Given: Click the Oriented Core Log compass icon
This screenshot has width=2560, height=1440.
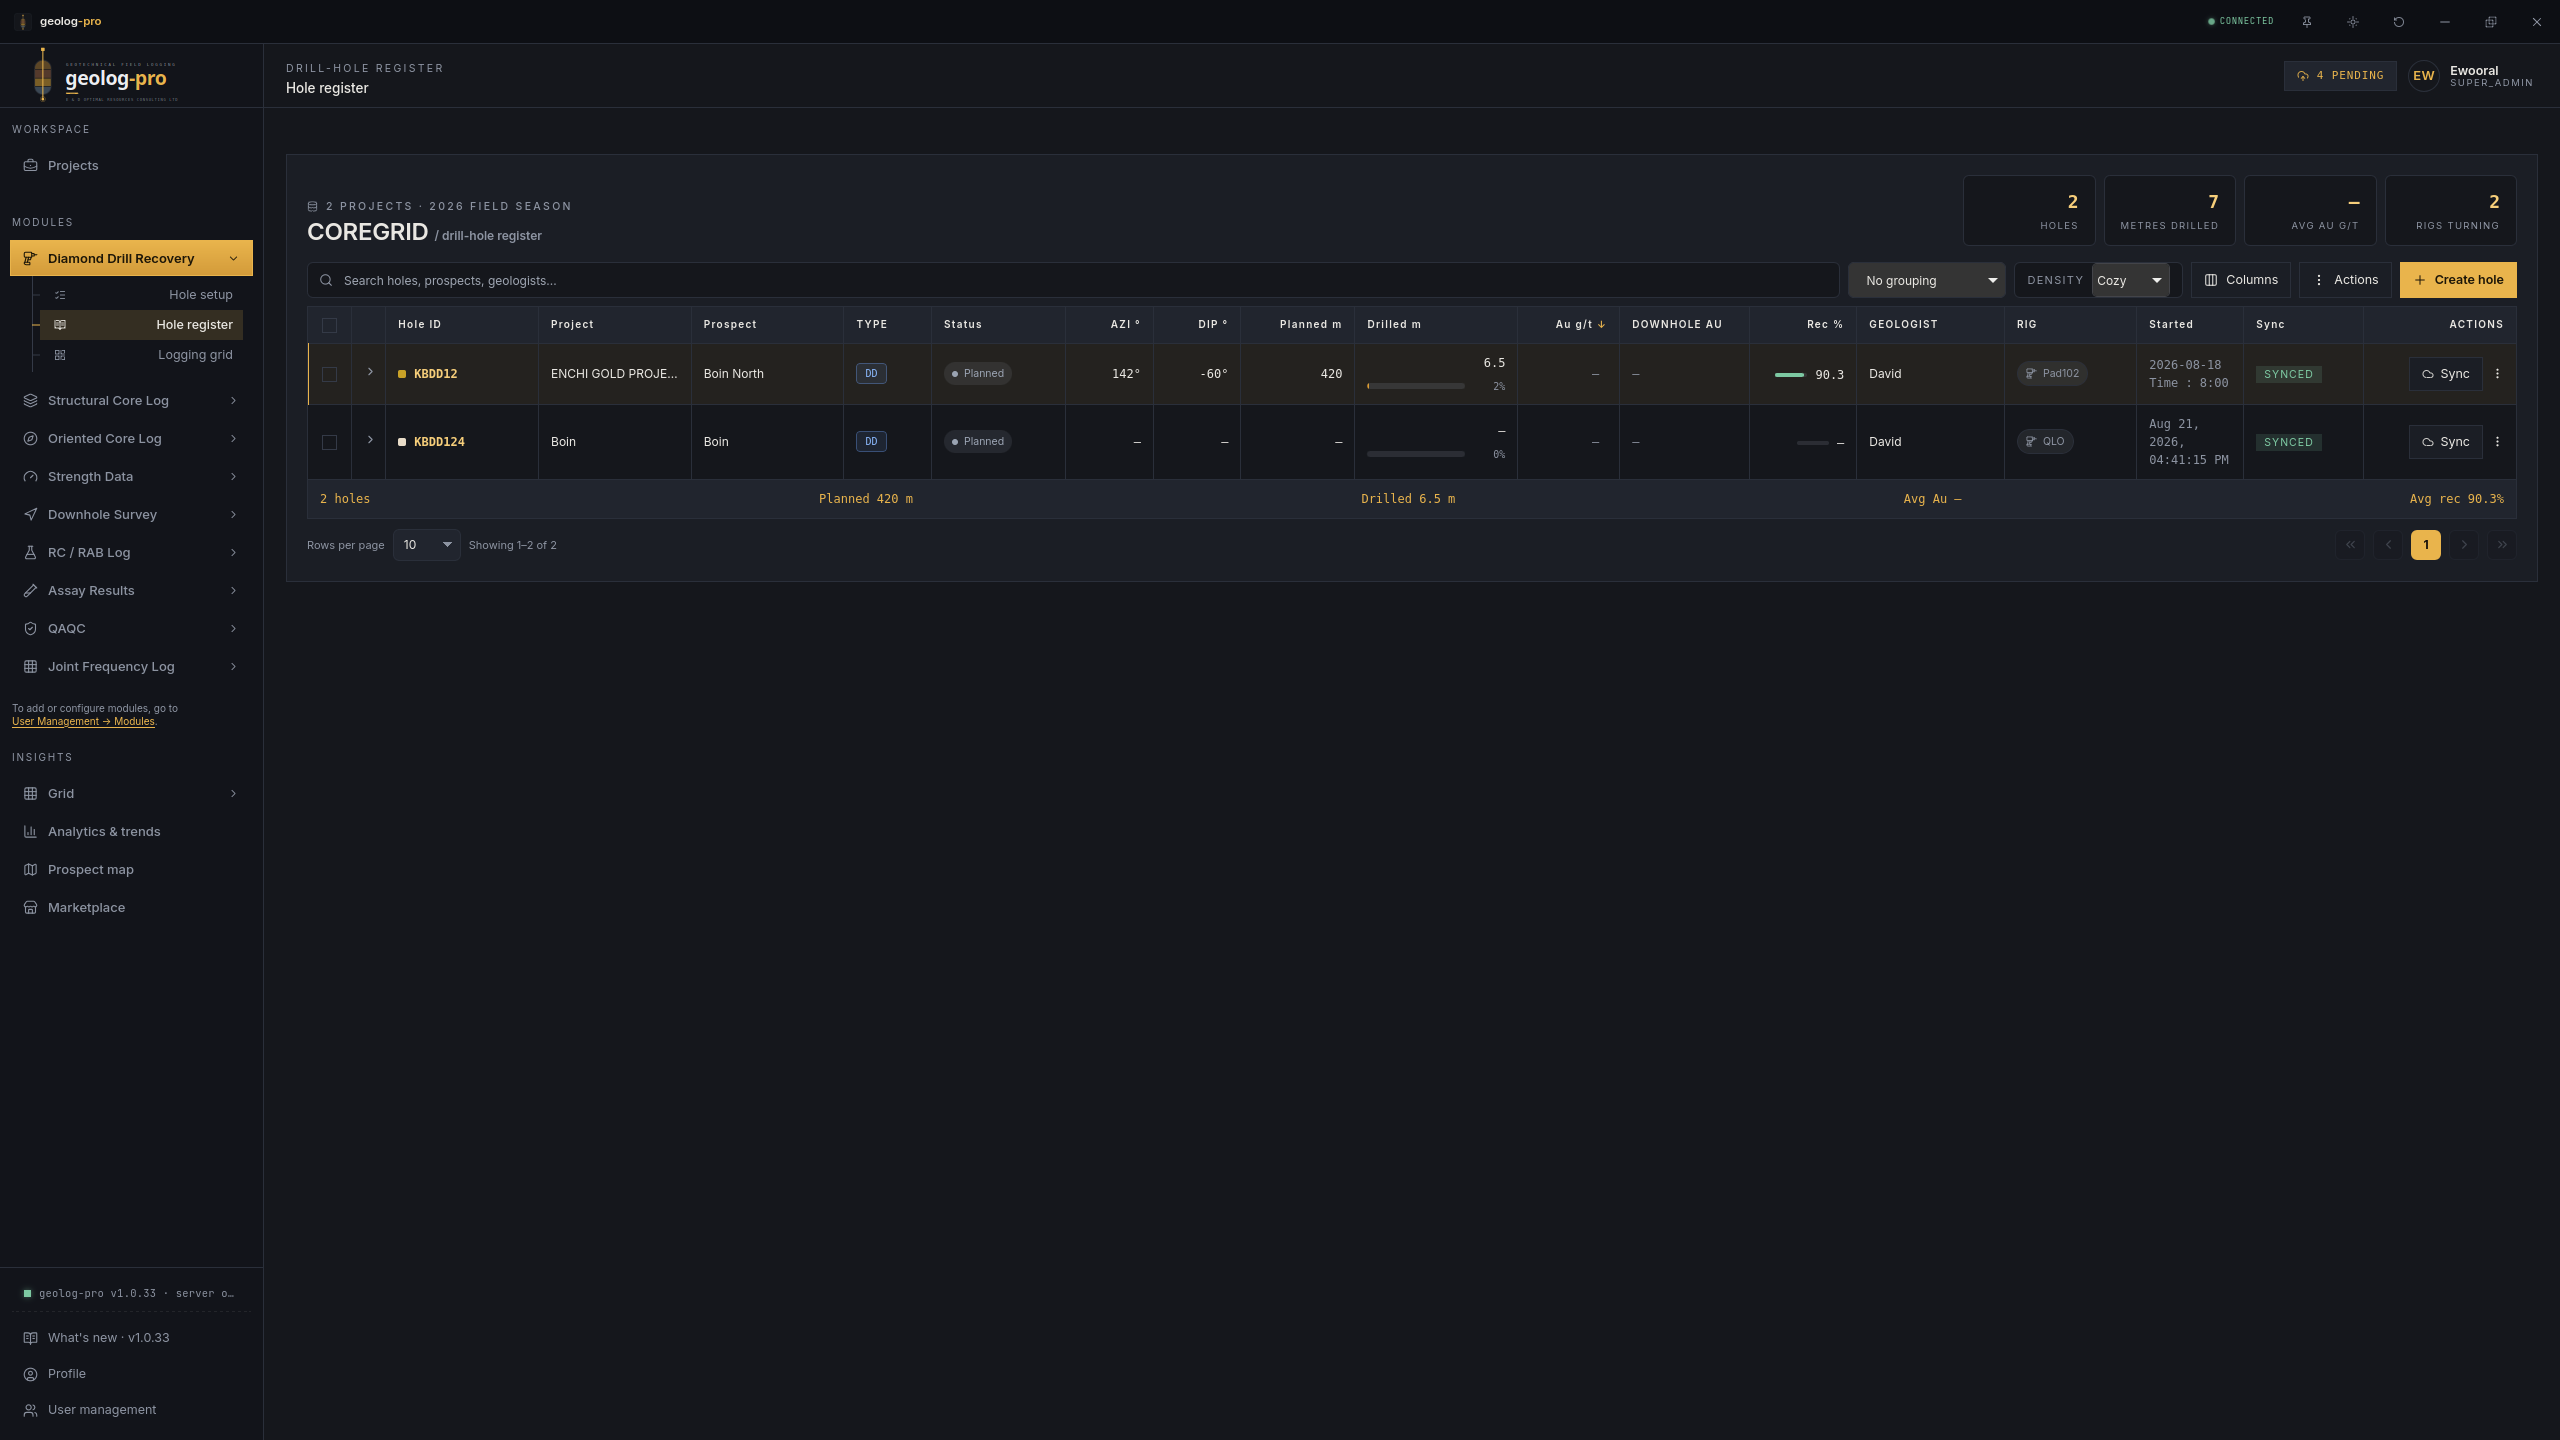Looking at the screenshot, I should click(30, 439).
